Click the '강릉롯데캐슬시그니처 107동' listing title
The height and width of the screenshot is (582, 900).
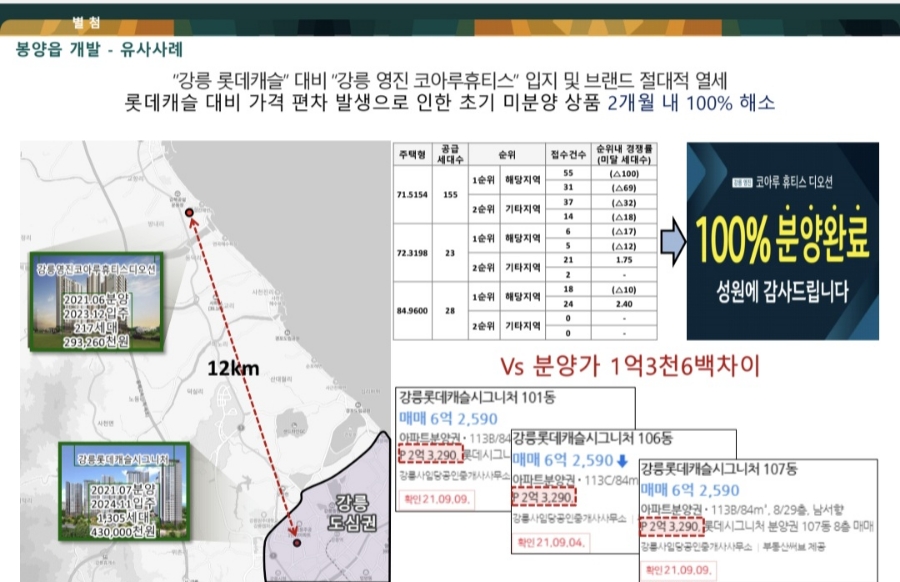pos(719,470)
